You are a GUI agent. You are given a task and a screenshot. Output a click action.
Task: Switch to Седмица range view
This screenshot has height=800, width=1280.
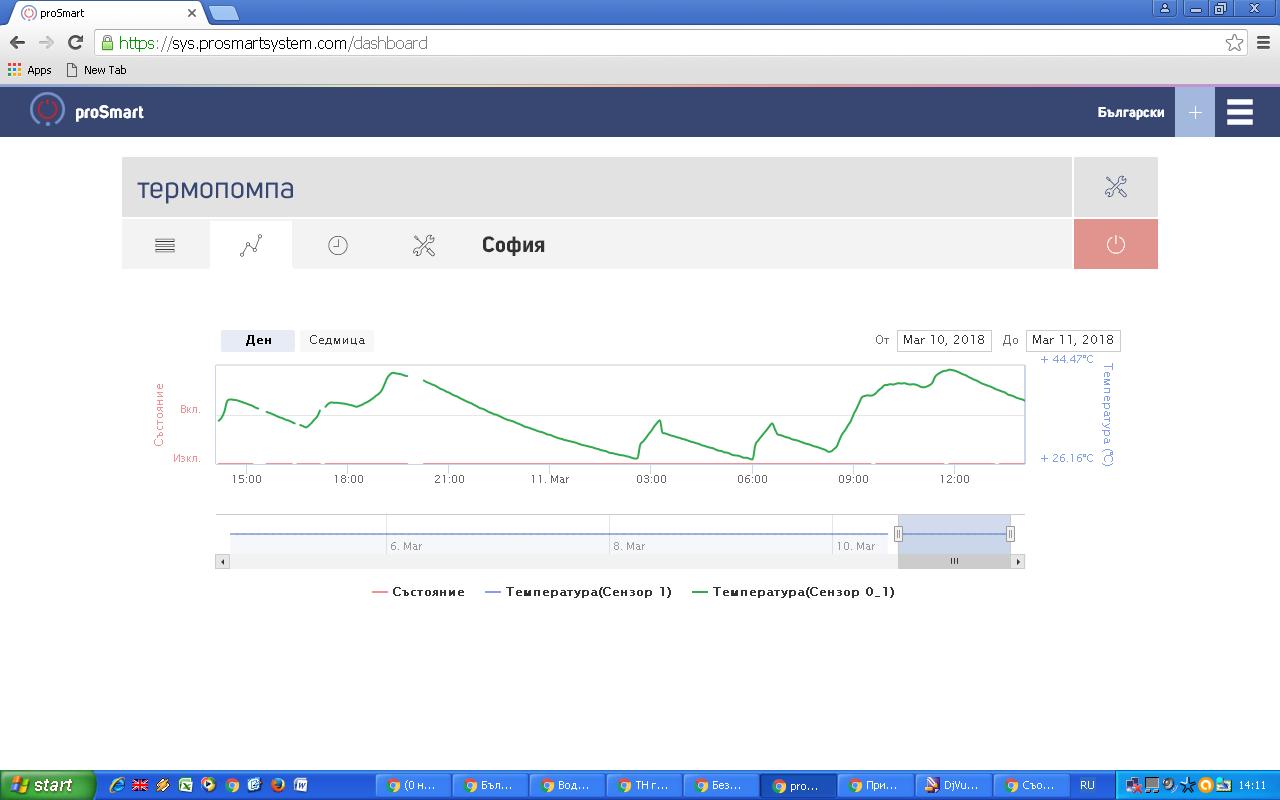[337, 340]
